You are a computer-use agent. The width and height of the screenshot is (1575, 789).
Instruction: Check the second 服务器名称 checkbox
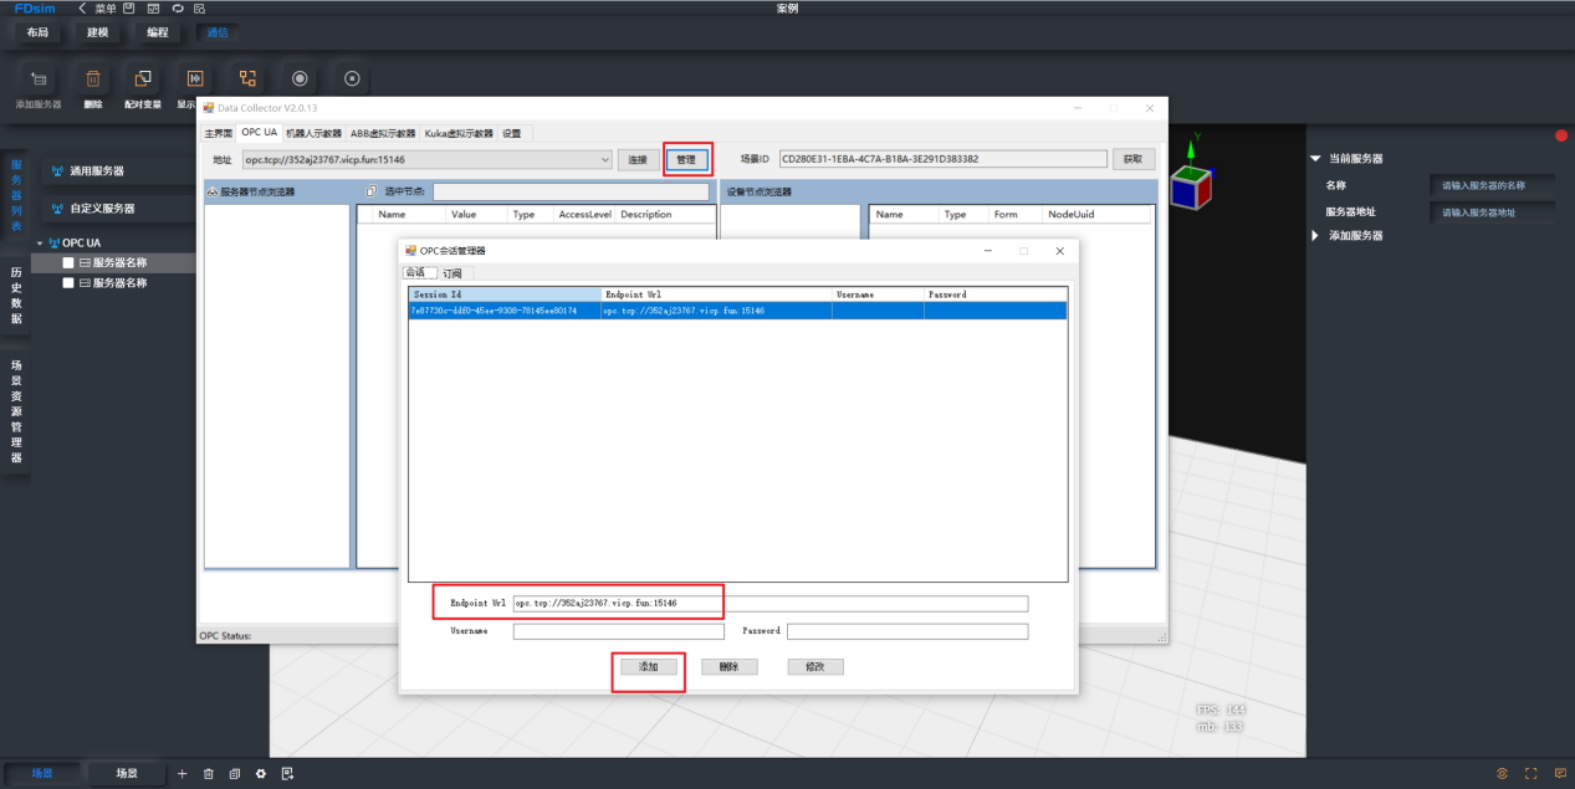(68, 283)
